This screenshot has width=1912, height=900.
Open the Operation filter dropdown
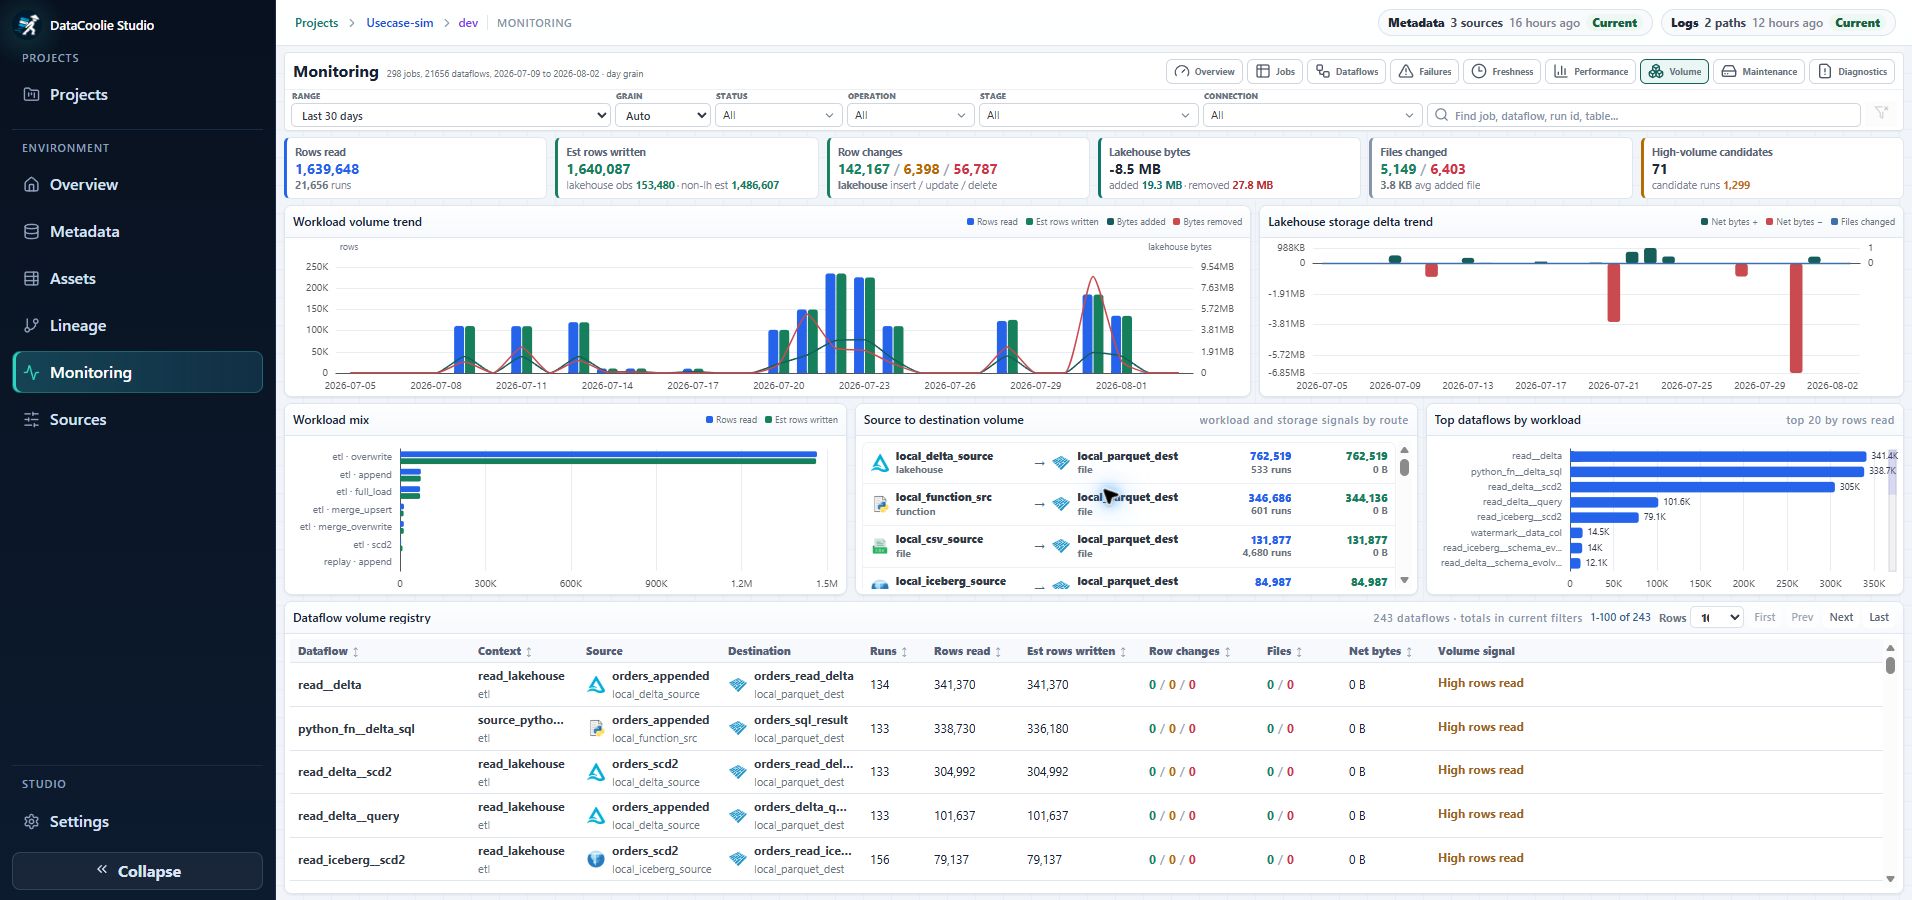coord(910,116)
